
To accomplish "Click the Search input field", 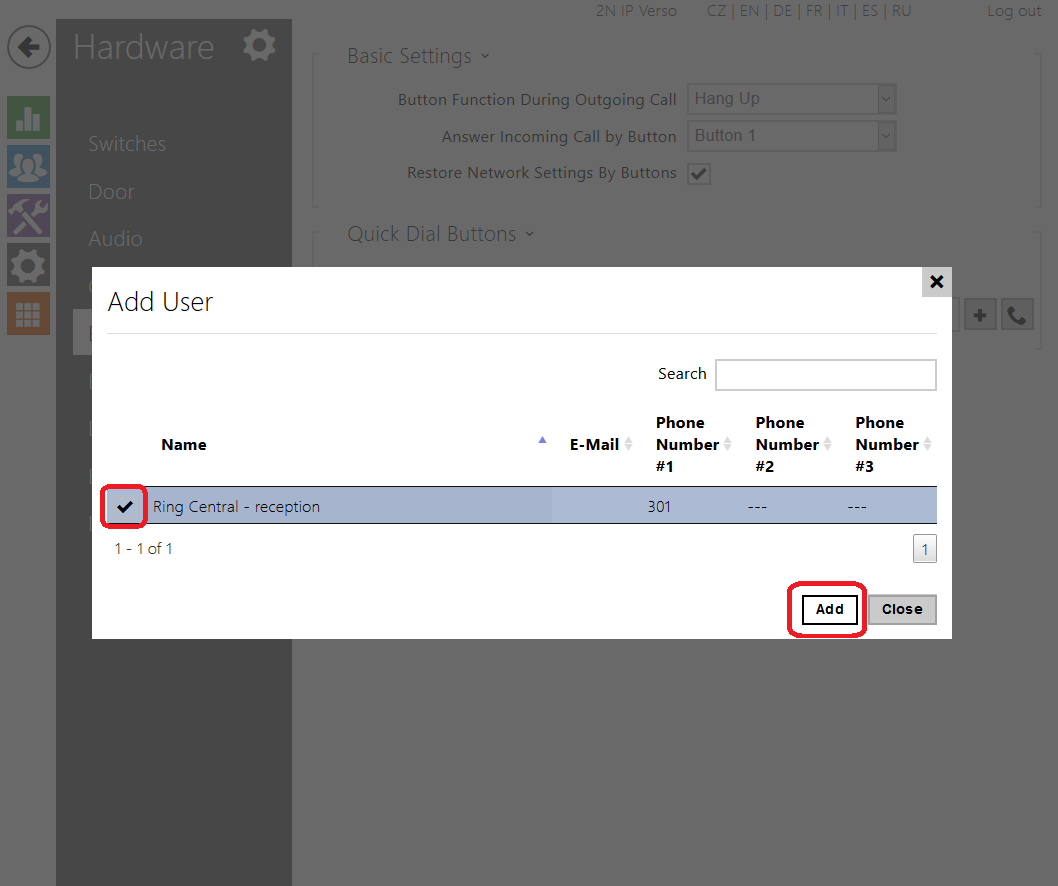I will [825, 375].
